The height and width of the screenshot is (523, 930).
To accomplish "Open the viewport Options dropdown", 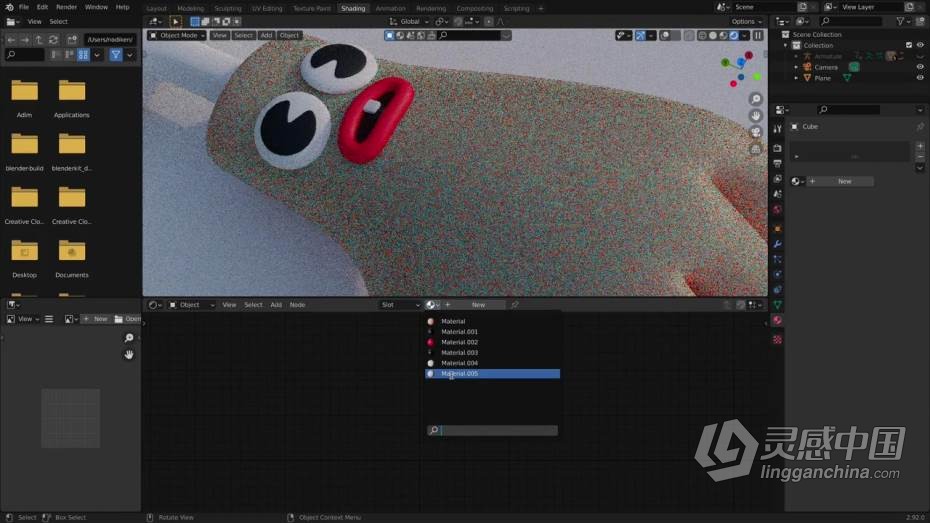I will coord(746,21).
